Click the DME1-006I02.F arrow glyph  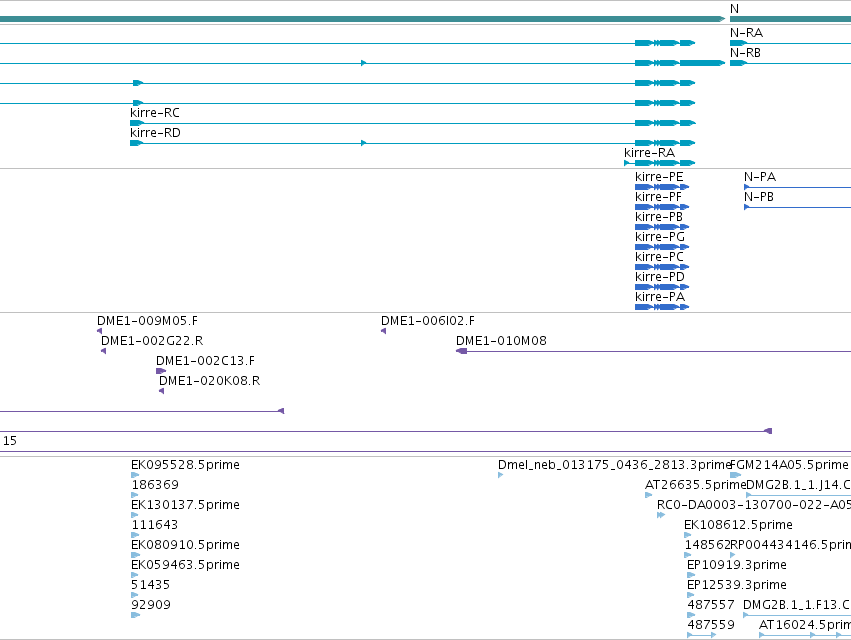click(384, 331)
